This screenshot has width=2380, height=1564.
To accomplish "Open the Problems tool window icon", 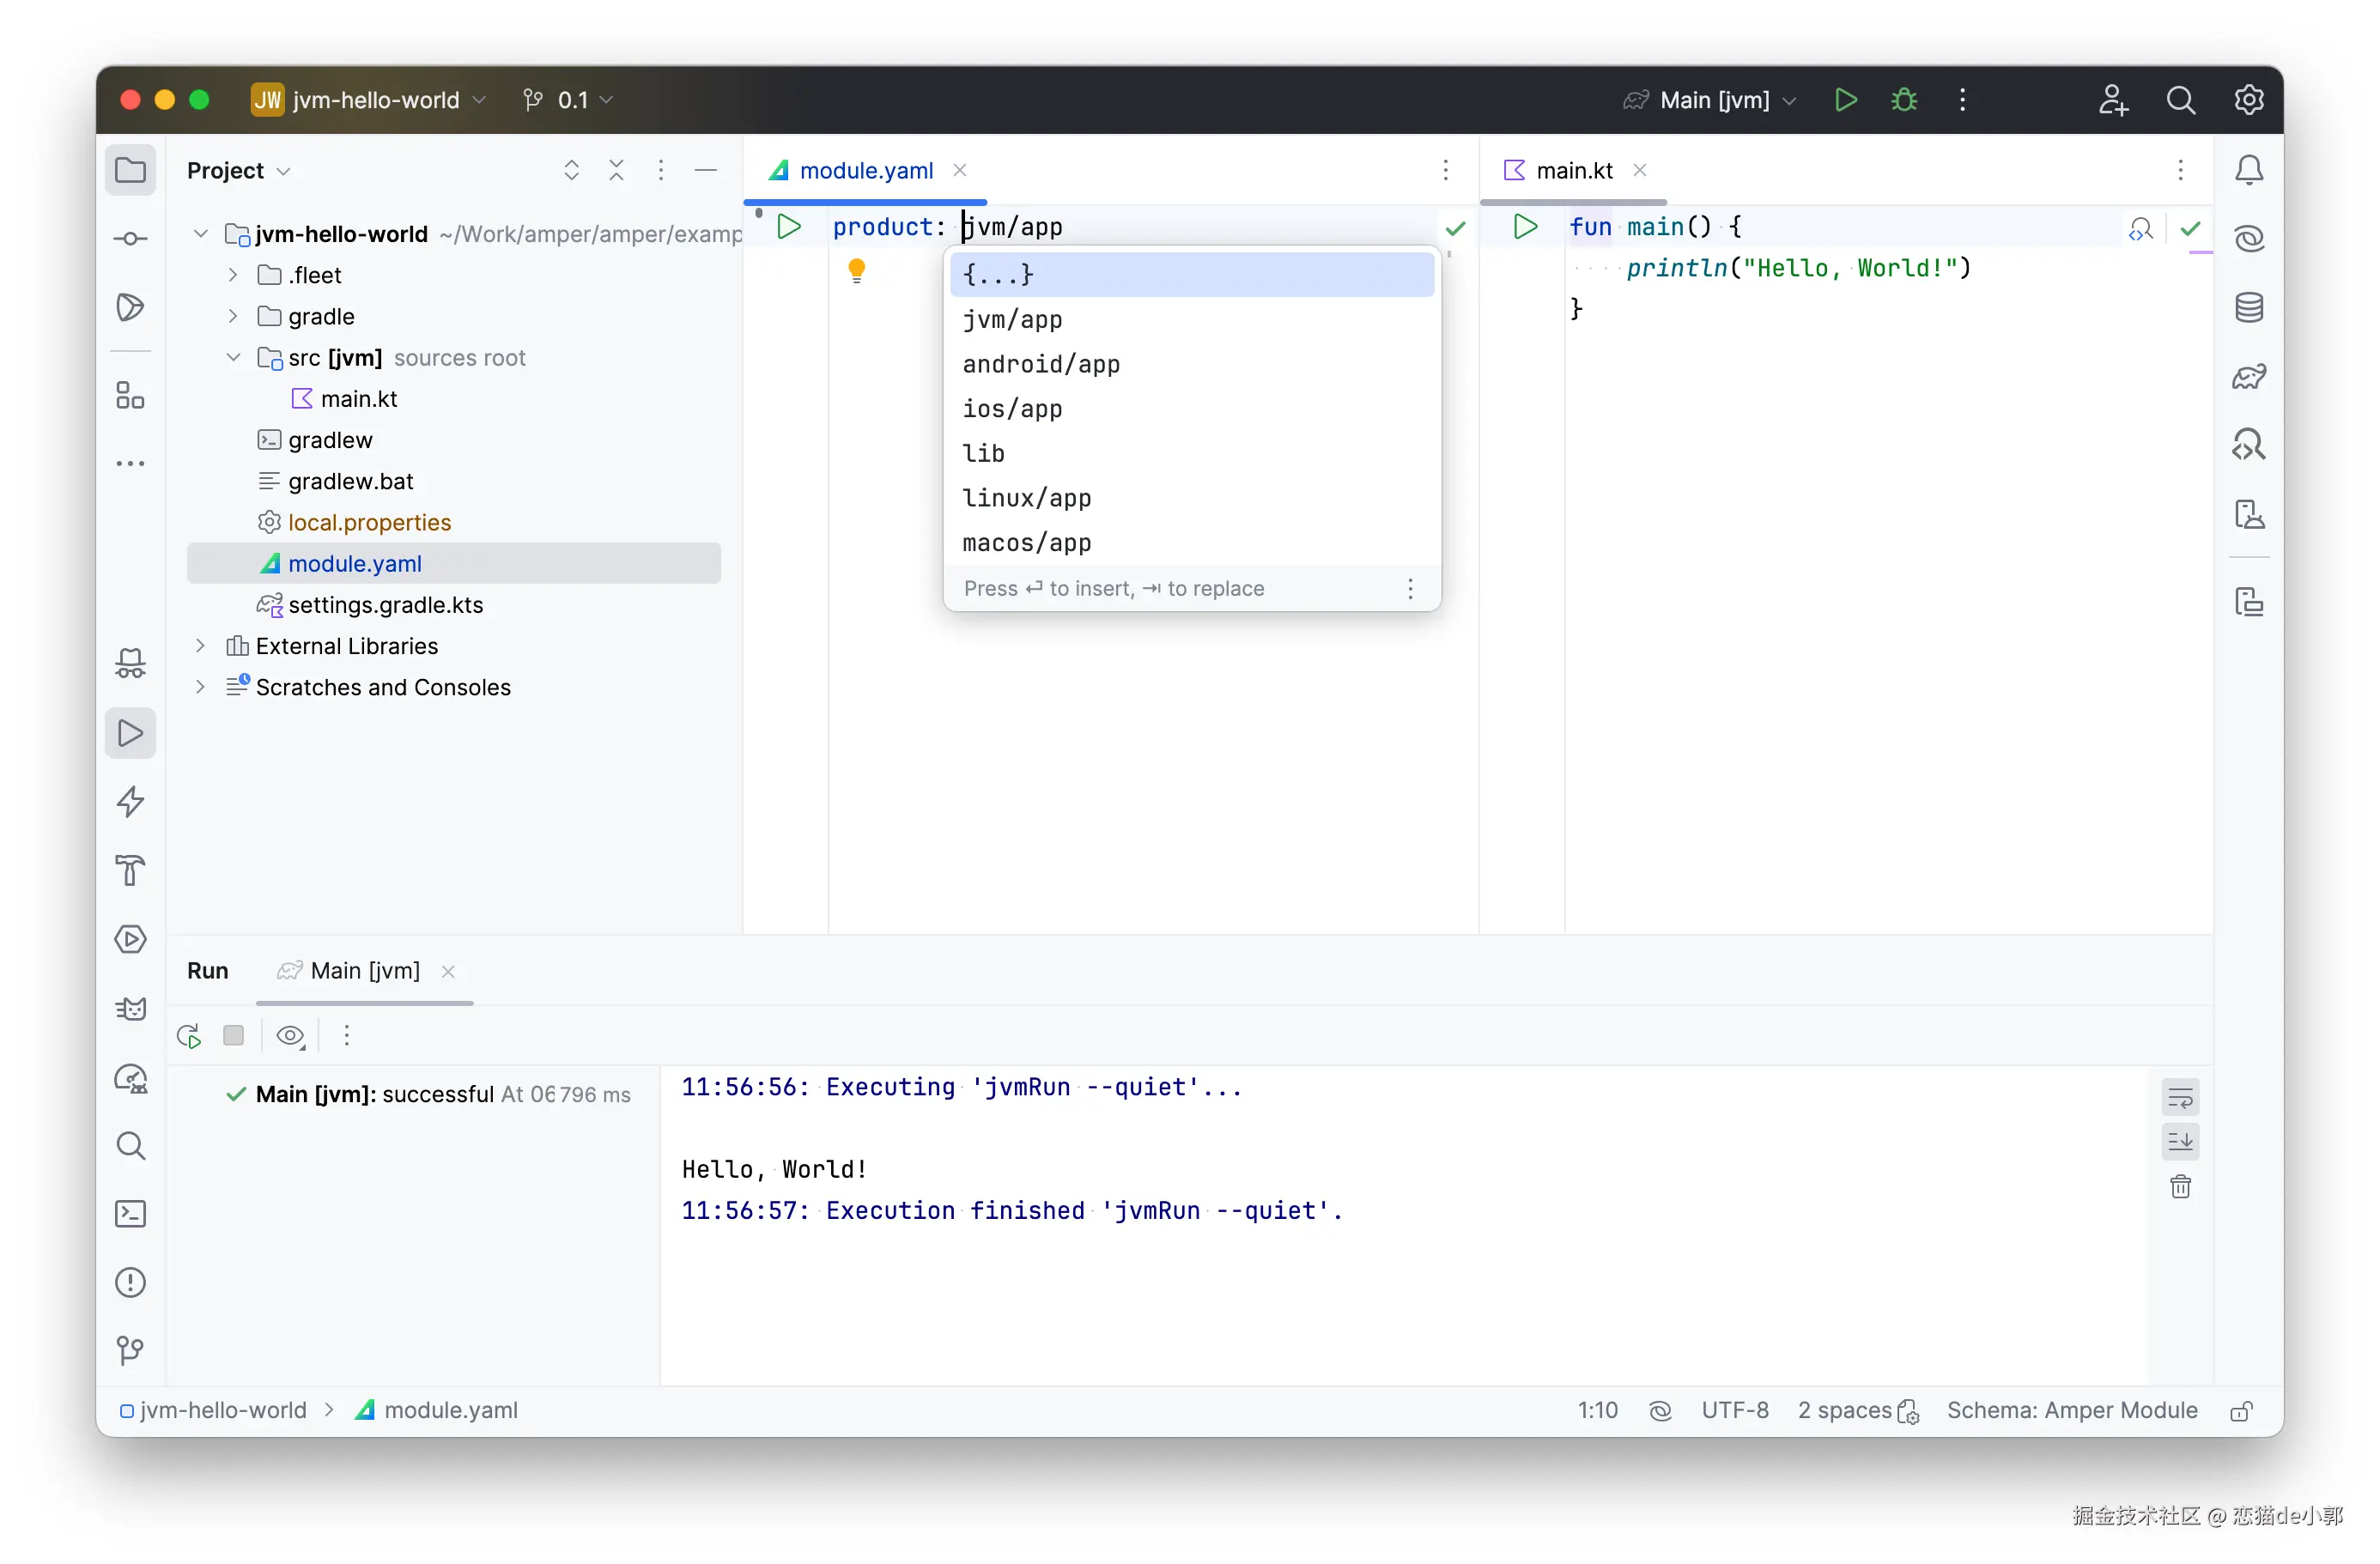I will (x=131, y=1282).
